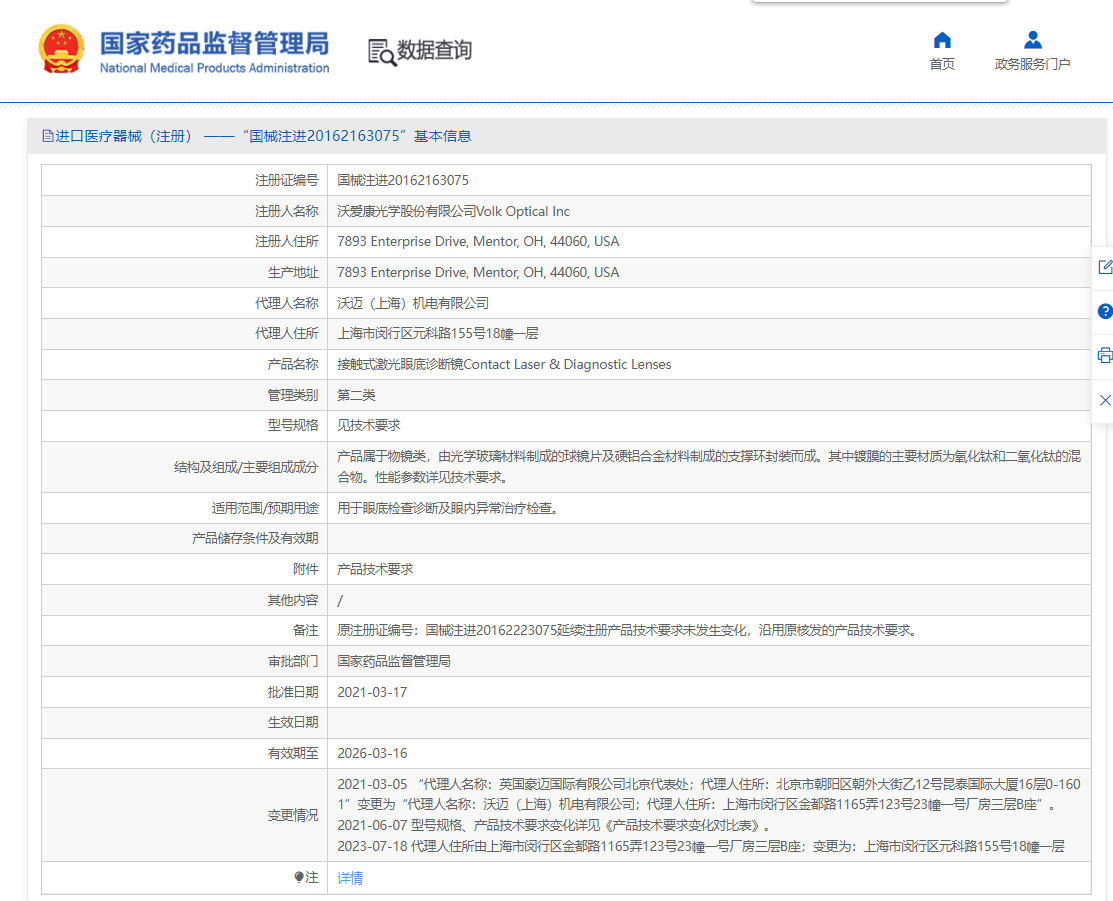Image resolution: width=1113 pixels, height=901 pixels.
Task: Select product name Contact Laser & Diagnostic Lenses
Action: 505,364
